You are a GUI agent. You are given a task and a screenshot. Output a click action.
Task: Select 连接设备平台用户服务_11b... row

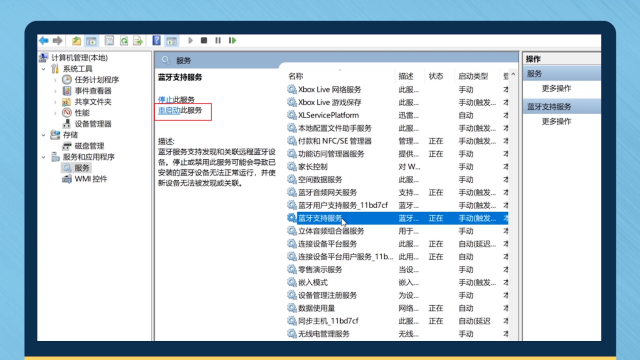[x=397, y=256]
